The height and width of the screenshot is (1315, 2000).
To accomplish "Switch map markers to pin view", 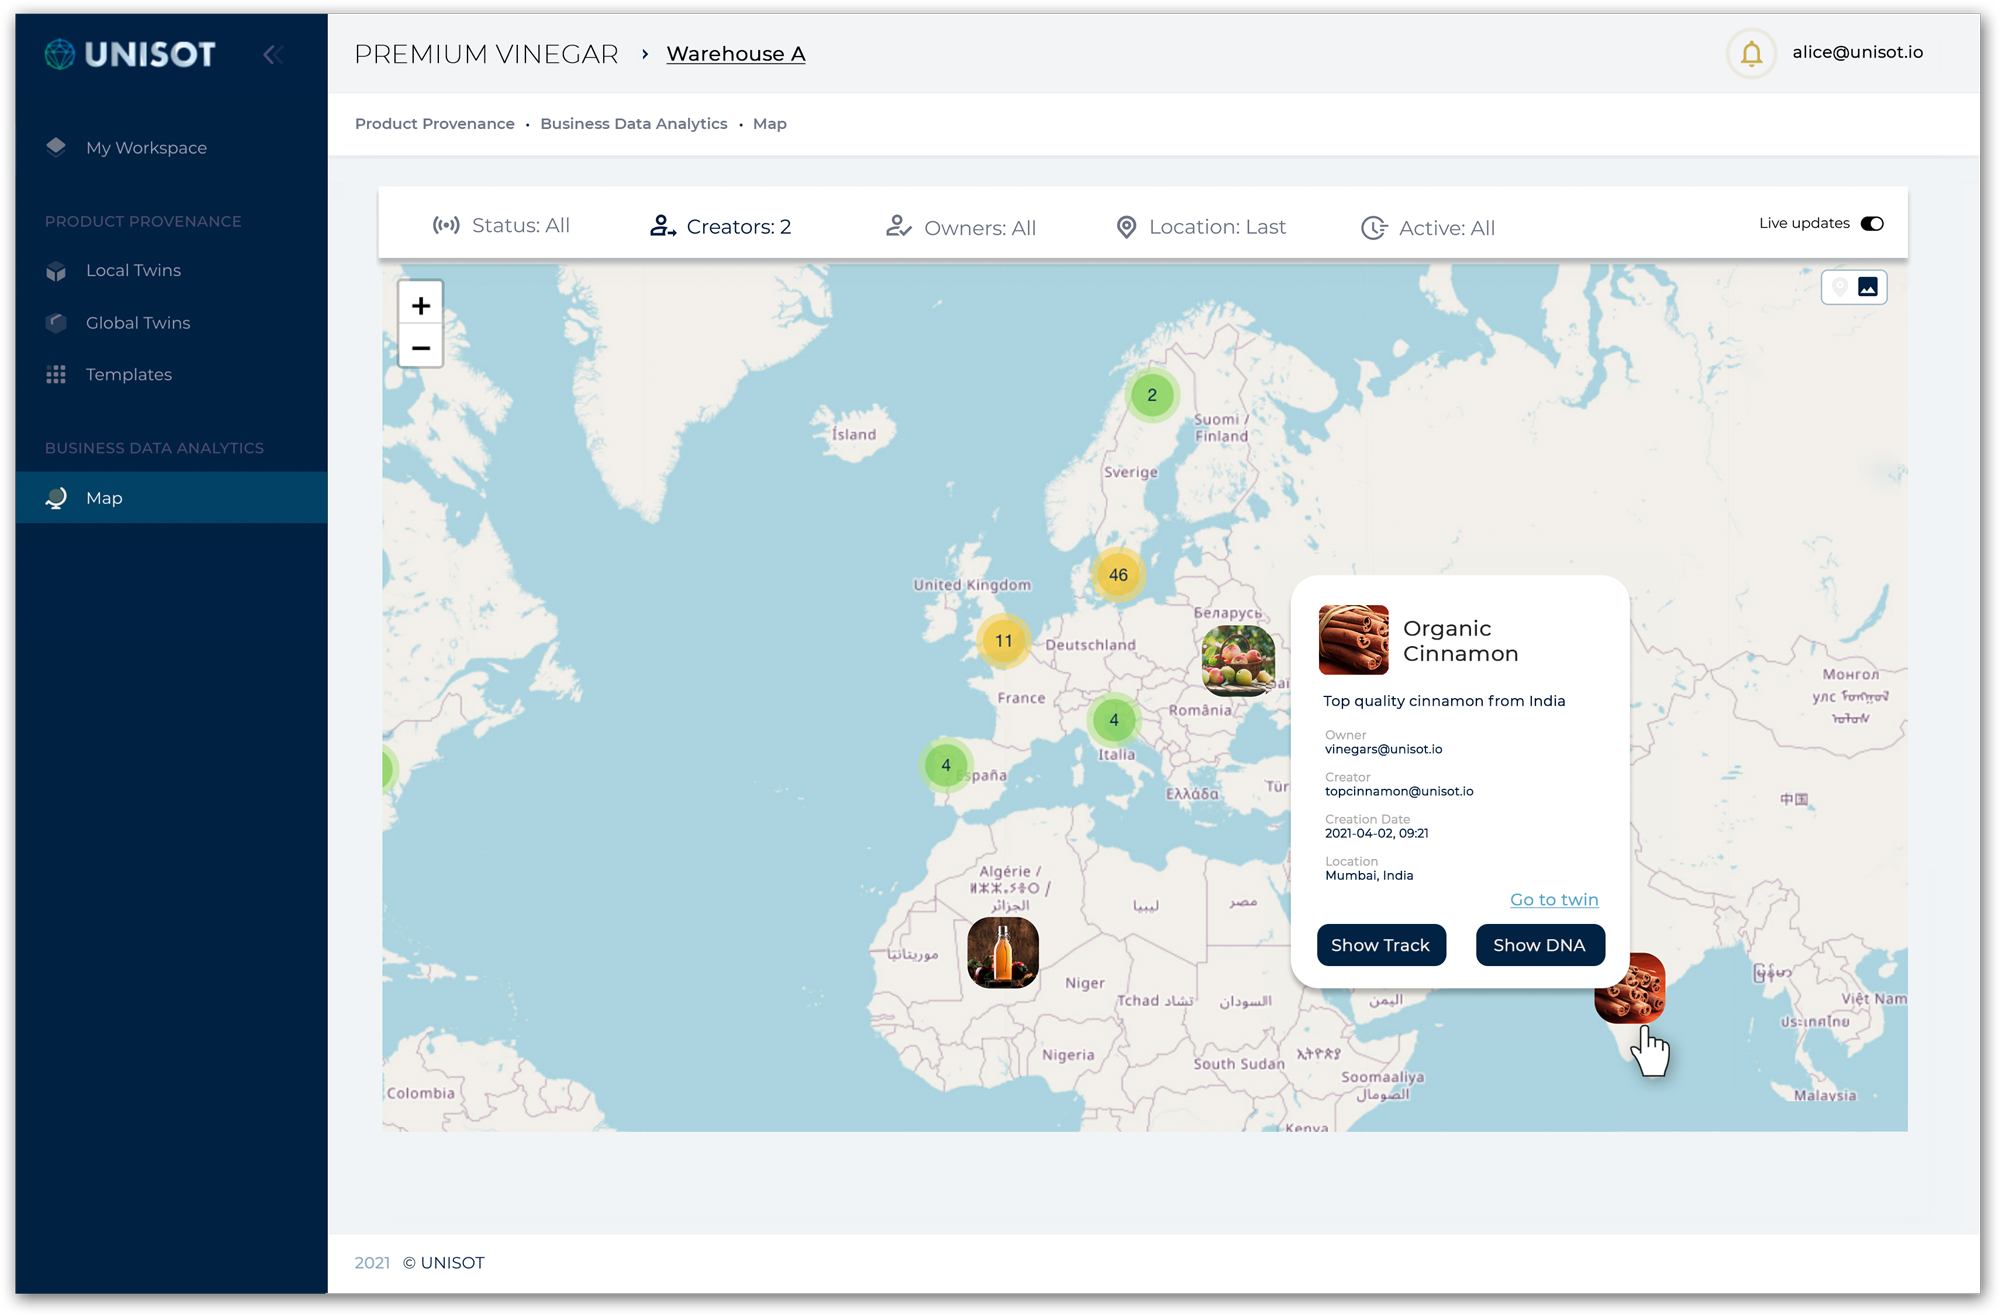I will coord(1839,288).
